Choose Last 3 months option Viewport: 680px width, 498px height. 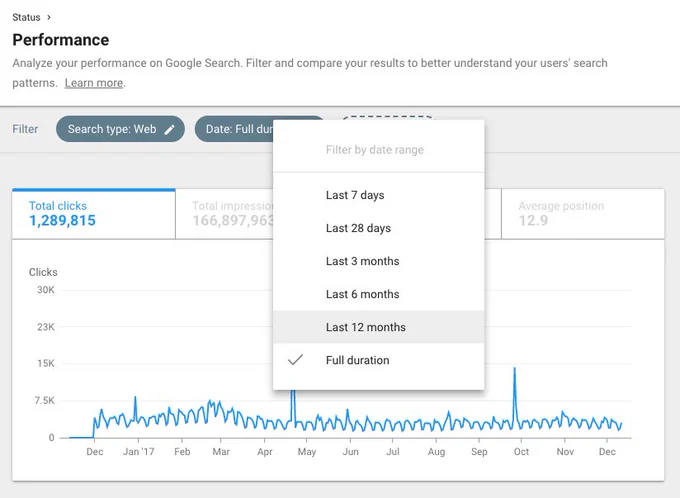(x=379, y=261)
